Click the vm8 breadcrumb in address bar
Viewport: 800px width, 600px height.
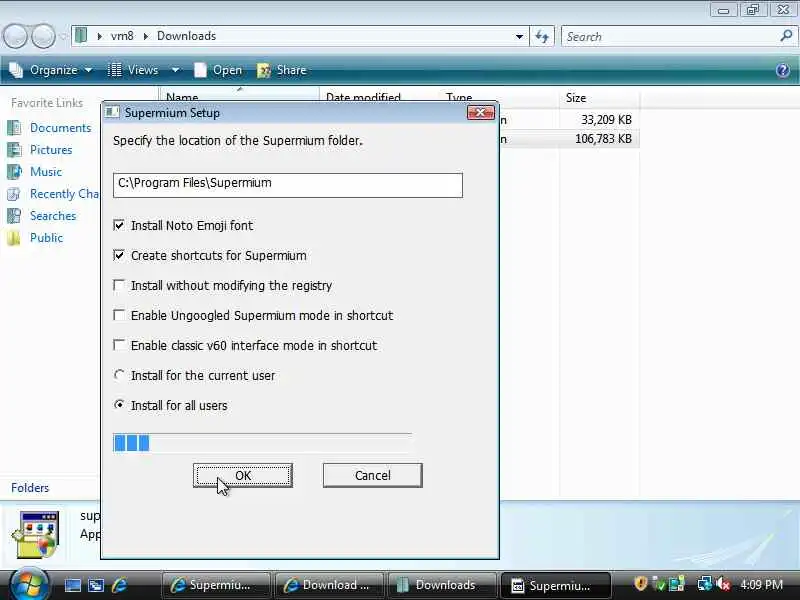[x=122, y=36]
